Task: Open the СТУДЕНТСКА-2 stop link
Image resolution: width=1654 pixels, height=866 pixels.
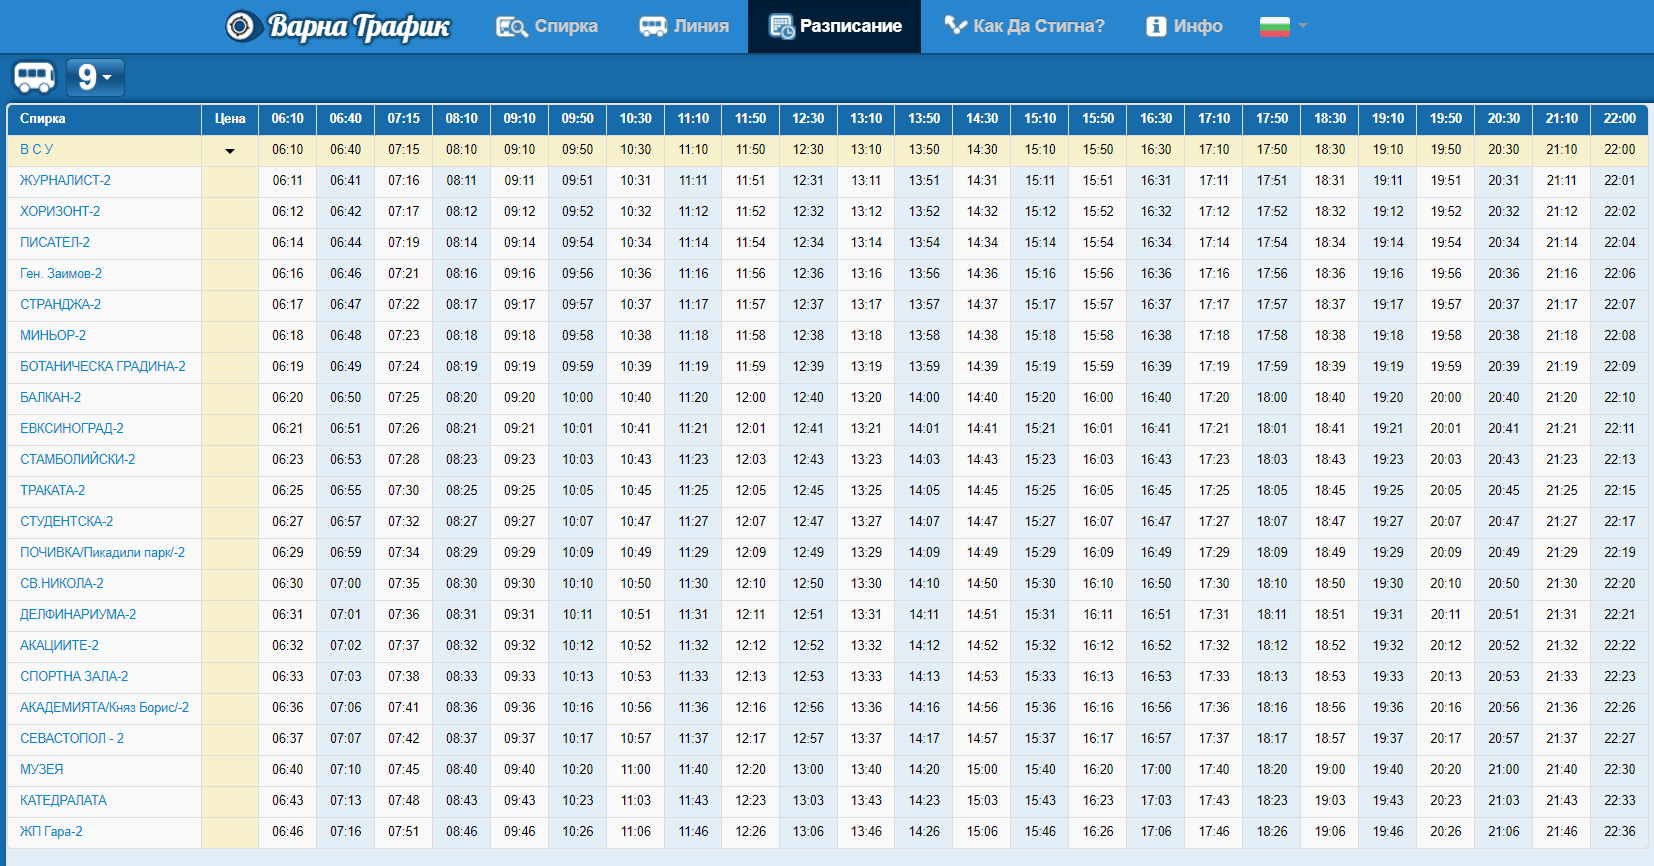Action: click(x=67, y=521)
